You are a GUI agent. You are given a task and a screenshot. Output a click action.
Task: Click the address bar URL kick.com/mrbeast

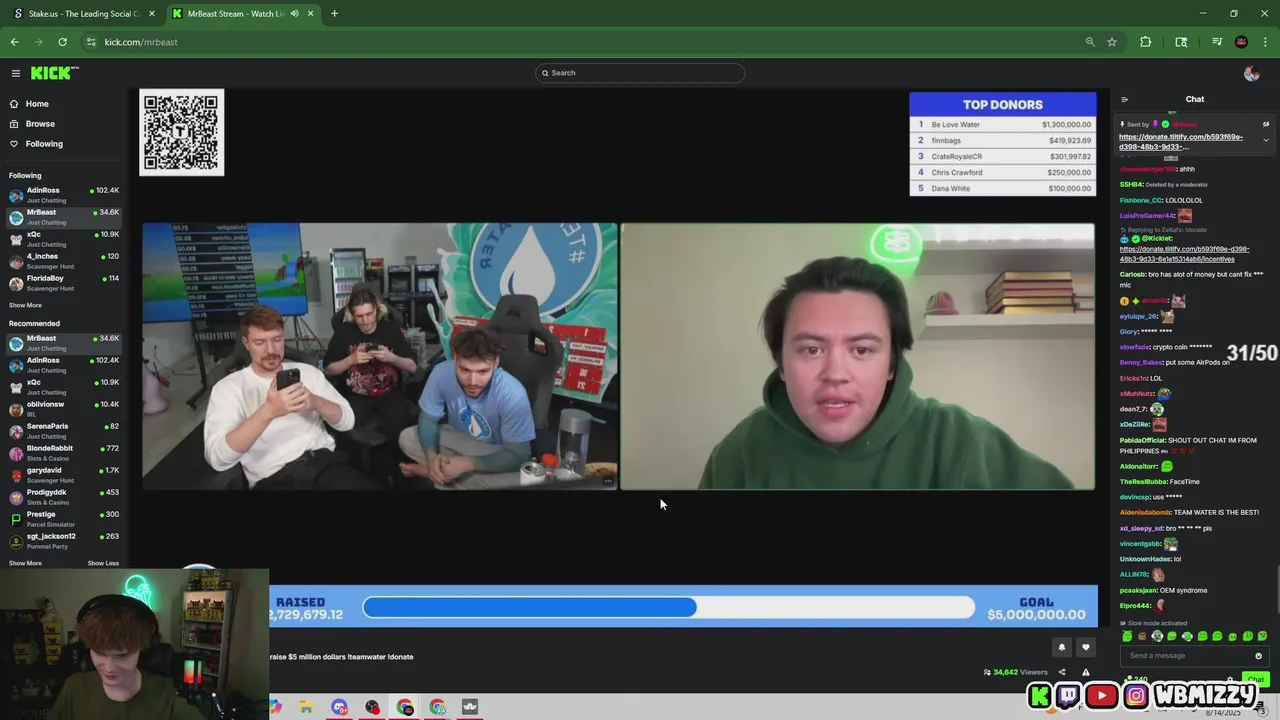click(x=141, y=42)
